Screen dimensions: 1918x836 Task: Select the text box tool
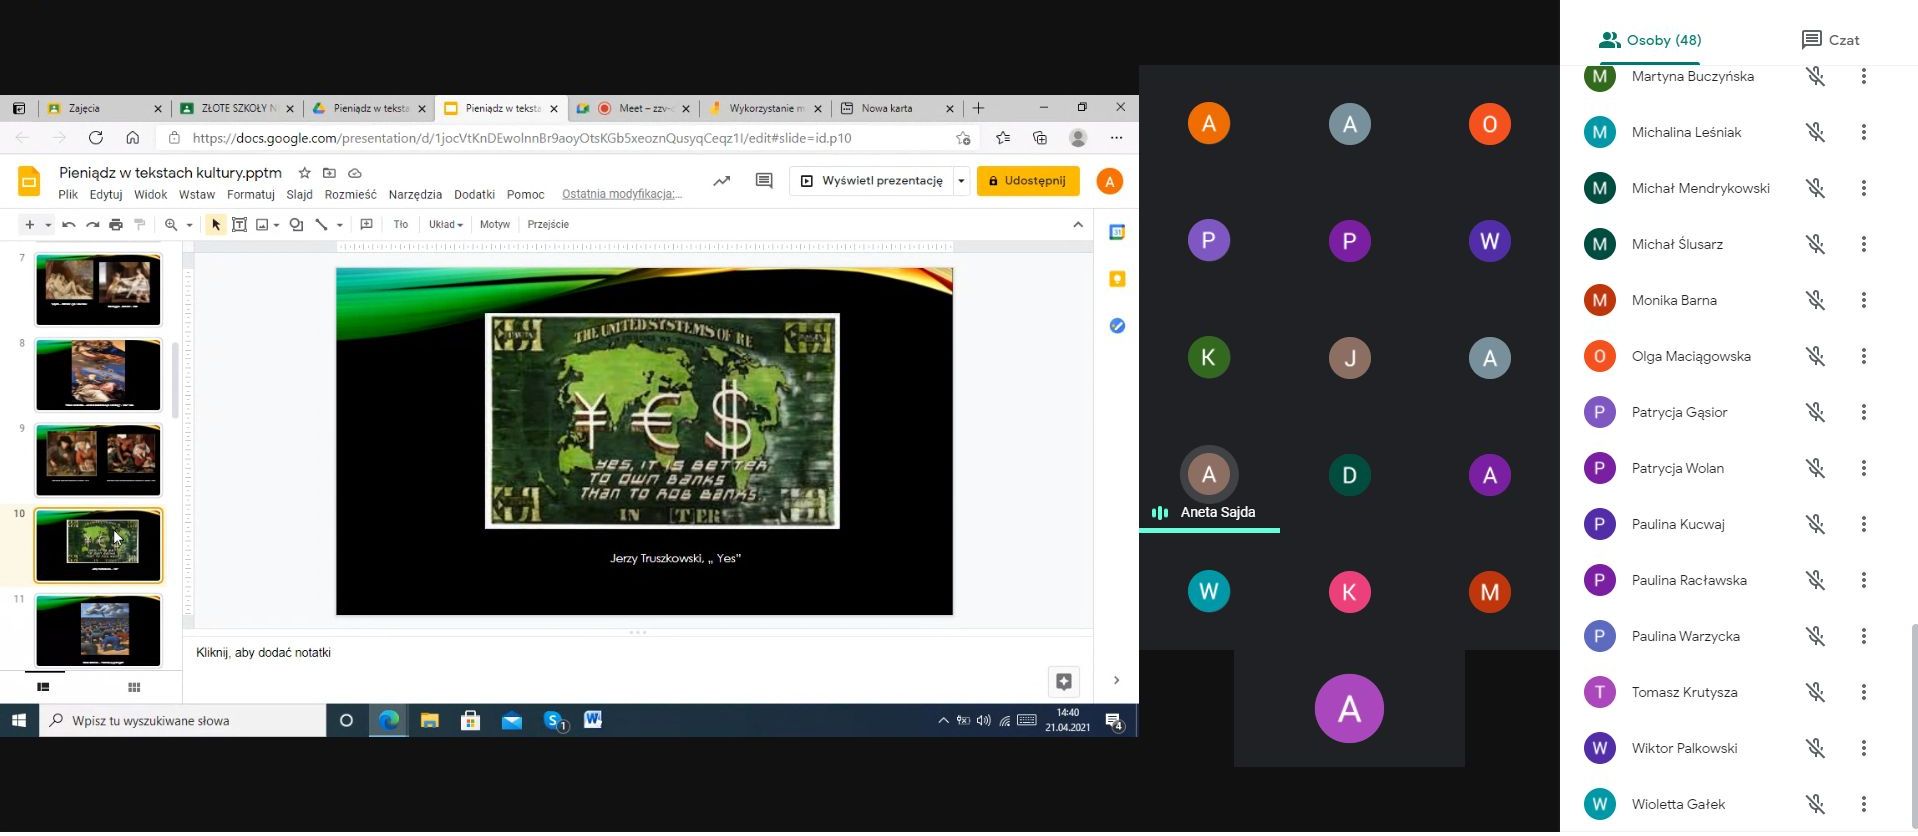pyautogui.click(x=240, y=225)
